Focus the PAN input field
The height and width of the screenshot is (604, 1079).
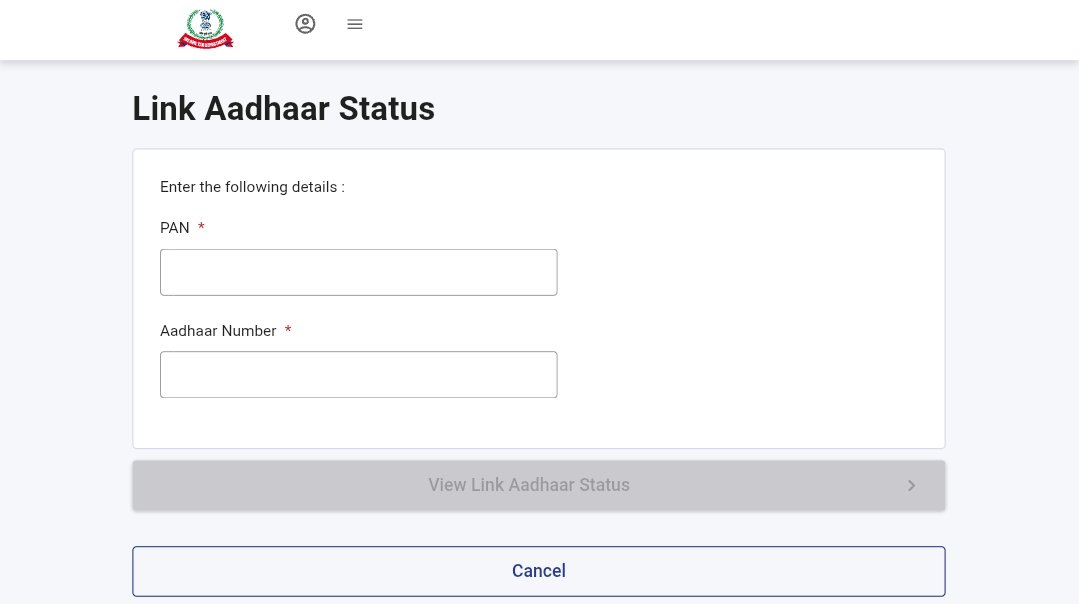coord(358,272)
